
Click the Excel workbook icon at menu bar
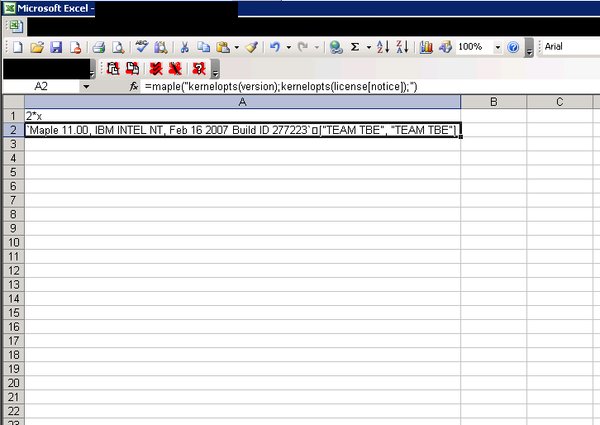coord(15,26)
